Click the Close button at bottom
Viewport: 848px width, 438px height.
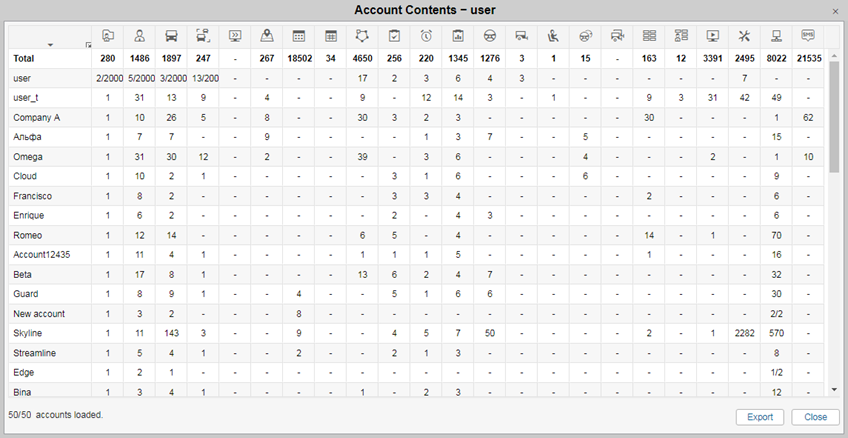[815, 417]
